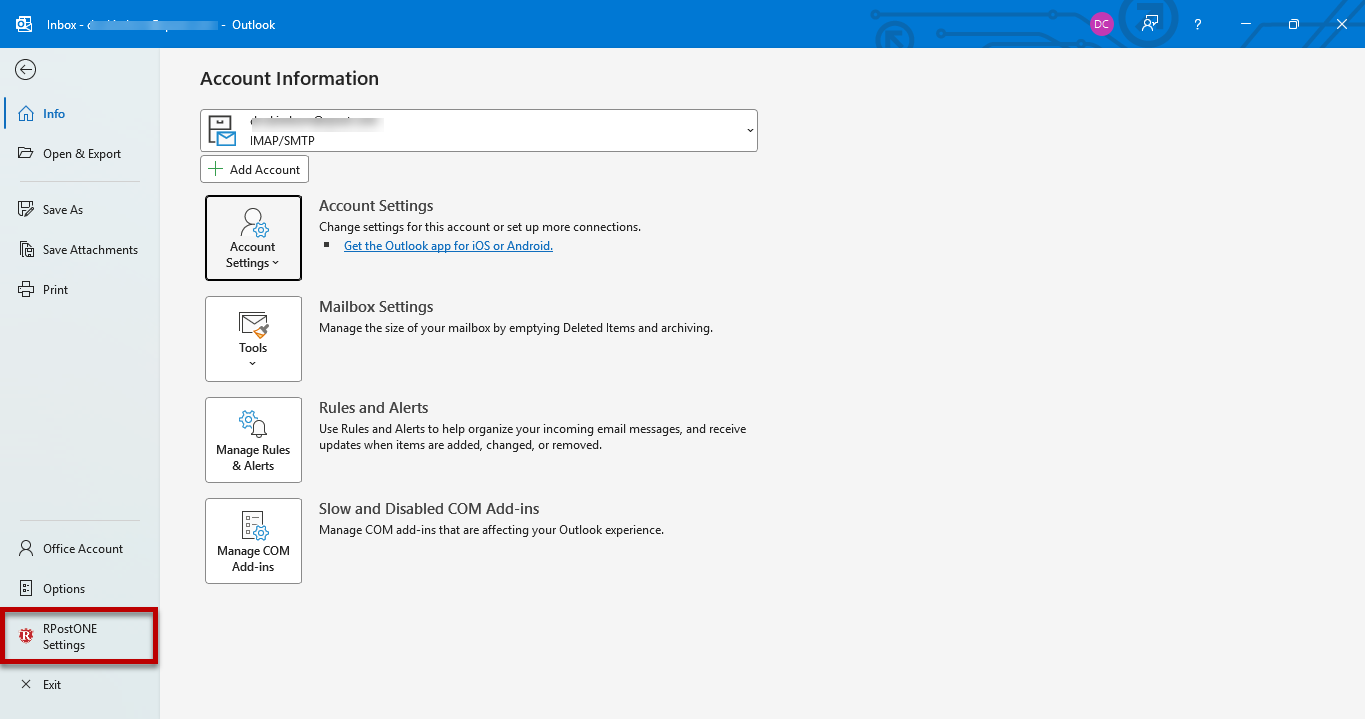Click the DC profile avatar
The height and width of the screenshot is (719, 1365).
pyautogui.click(x=1101, y=24)
